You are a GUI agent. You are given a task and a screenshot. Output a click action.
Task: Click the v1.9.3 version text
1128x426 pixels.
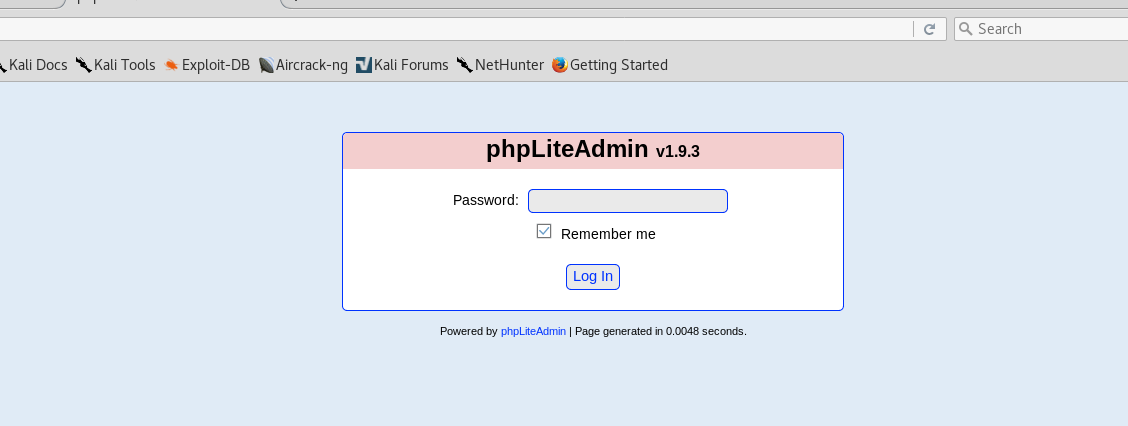(x=678, y=152)
